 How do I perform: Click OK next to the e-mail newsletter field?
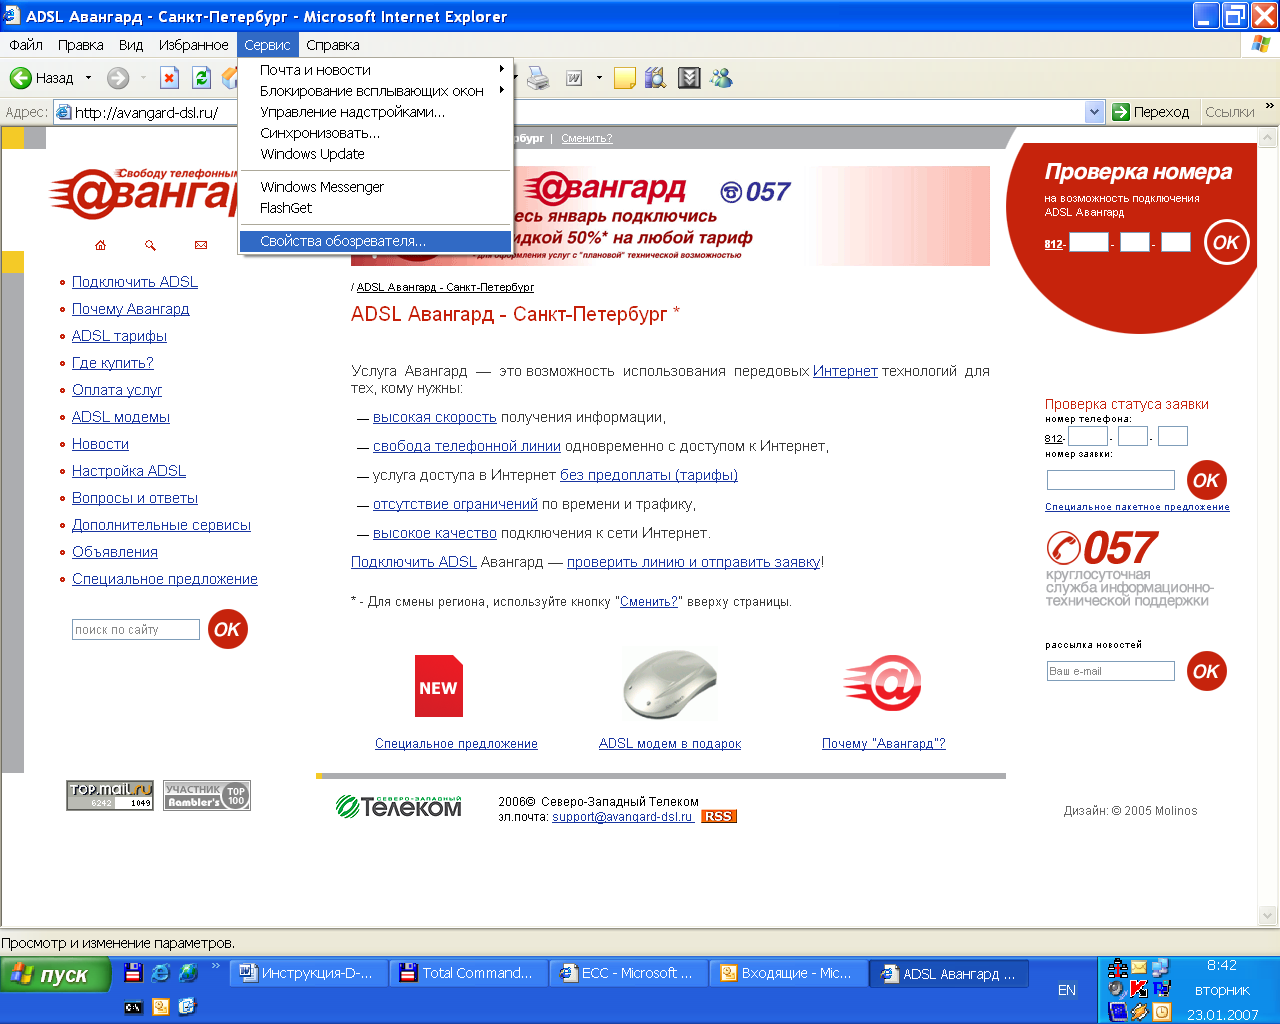tap(1207, 671)
